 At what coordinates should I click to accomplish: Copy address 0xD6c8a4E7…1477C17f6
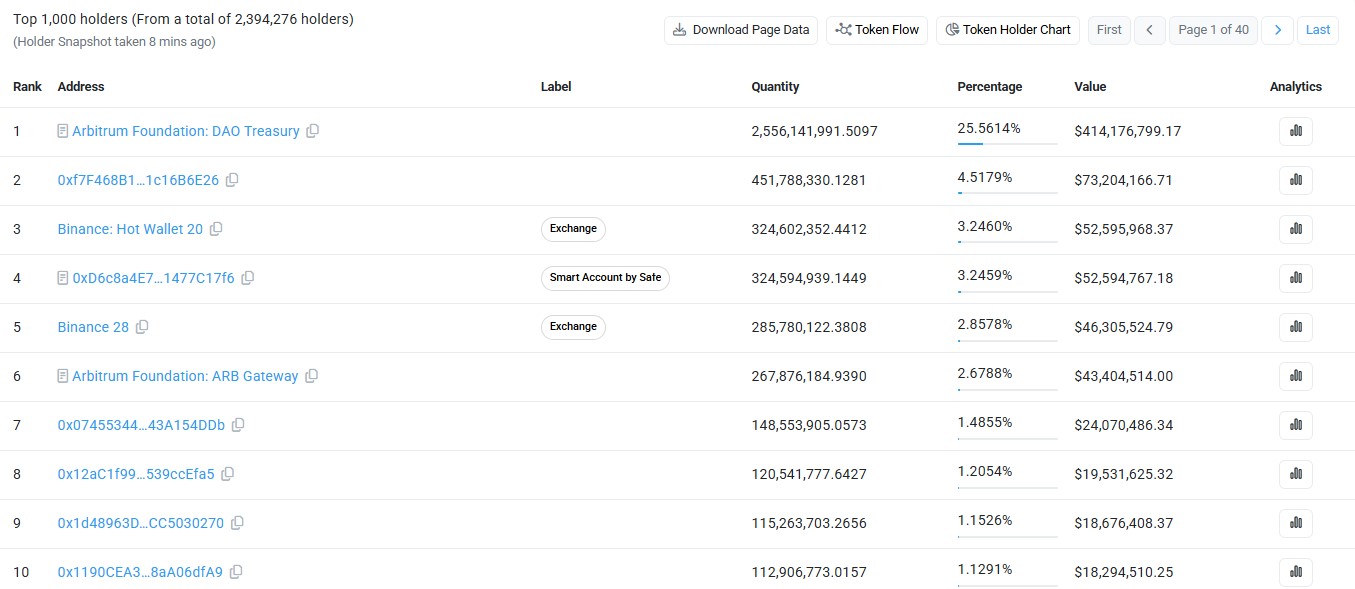[248, 278]
